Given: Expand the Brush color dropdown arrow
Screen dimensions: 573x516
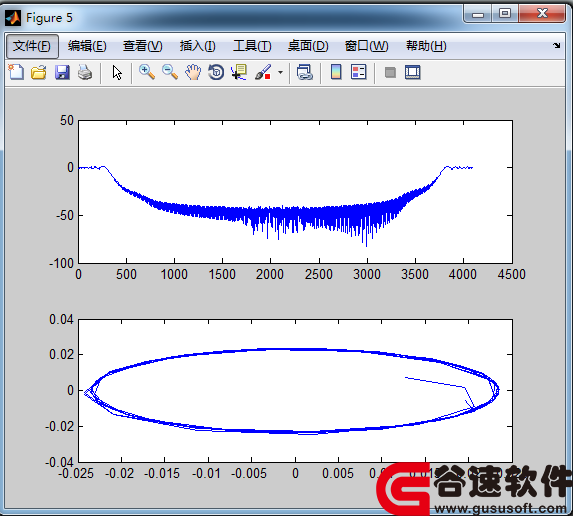Looking at the screenshot, I should (280, 72).
